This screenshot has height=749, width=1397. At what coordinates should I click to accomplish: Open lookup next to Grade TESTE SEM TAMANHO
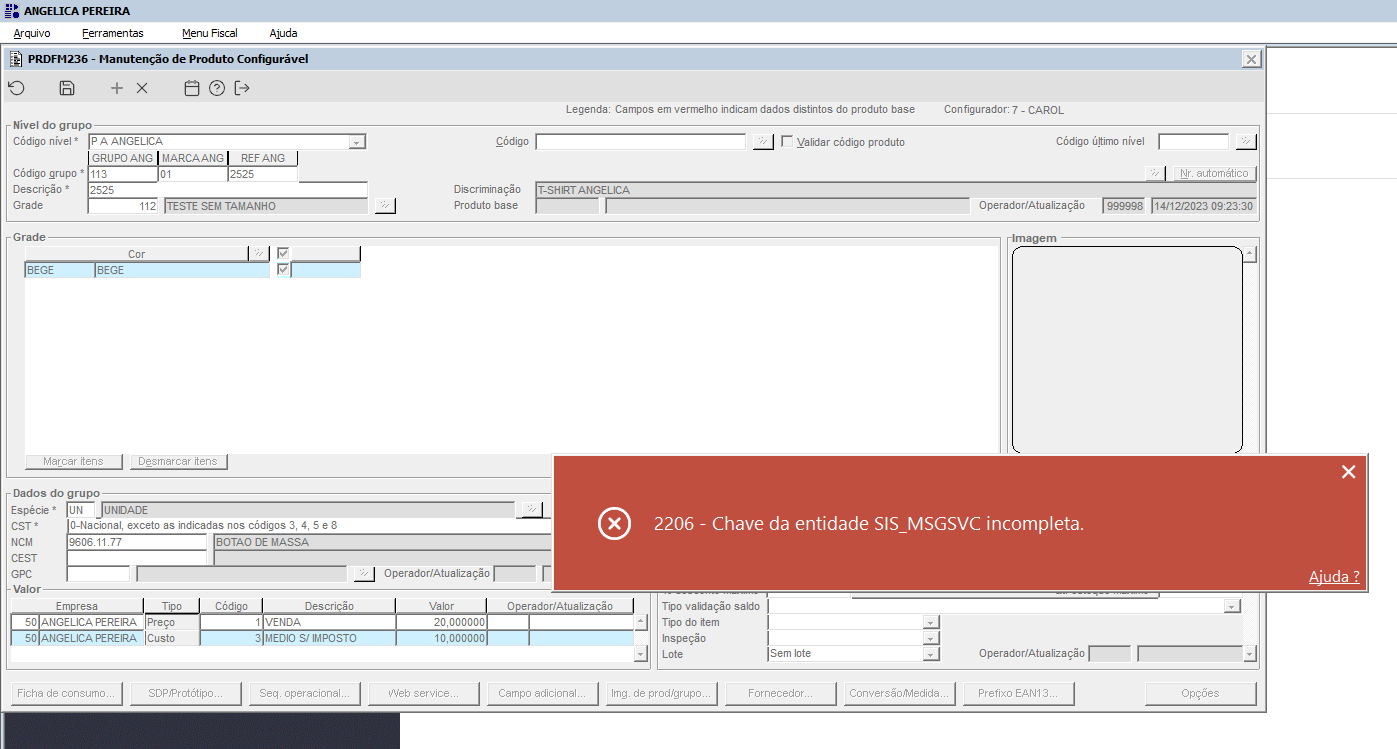click(385, 206)
